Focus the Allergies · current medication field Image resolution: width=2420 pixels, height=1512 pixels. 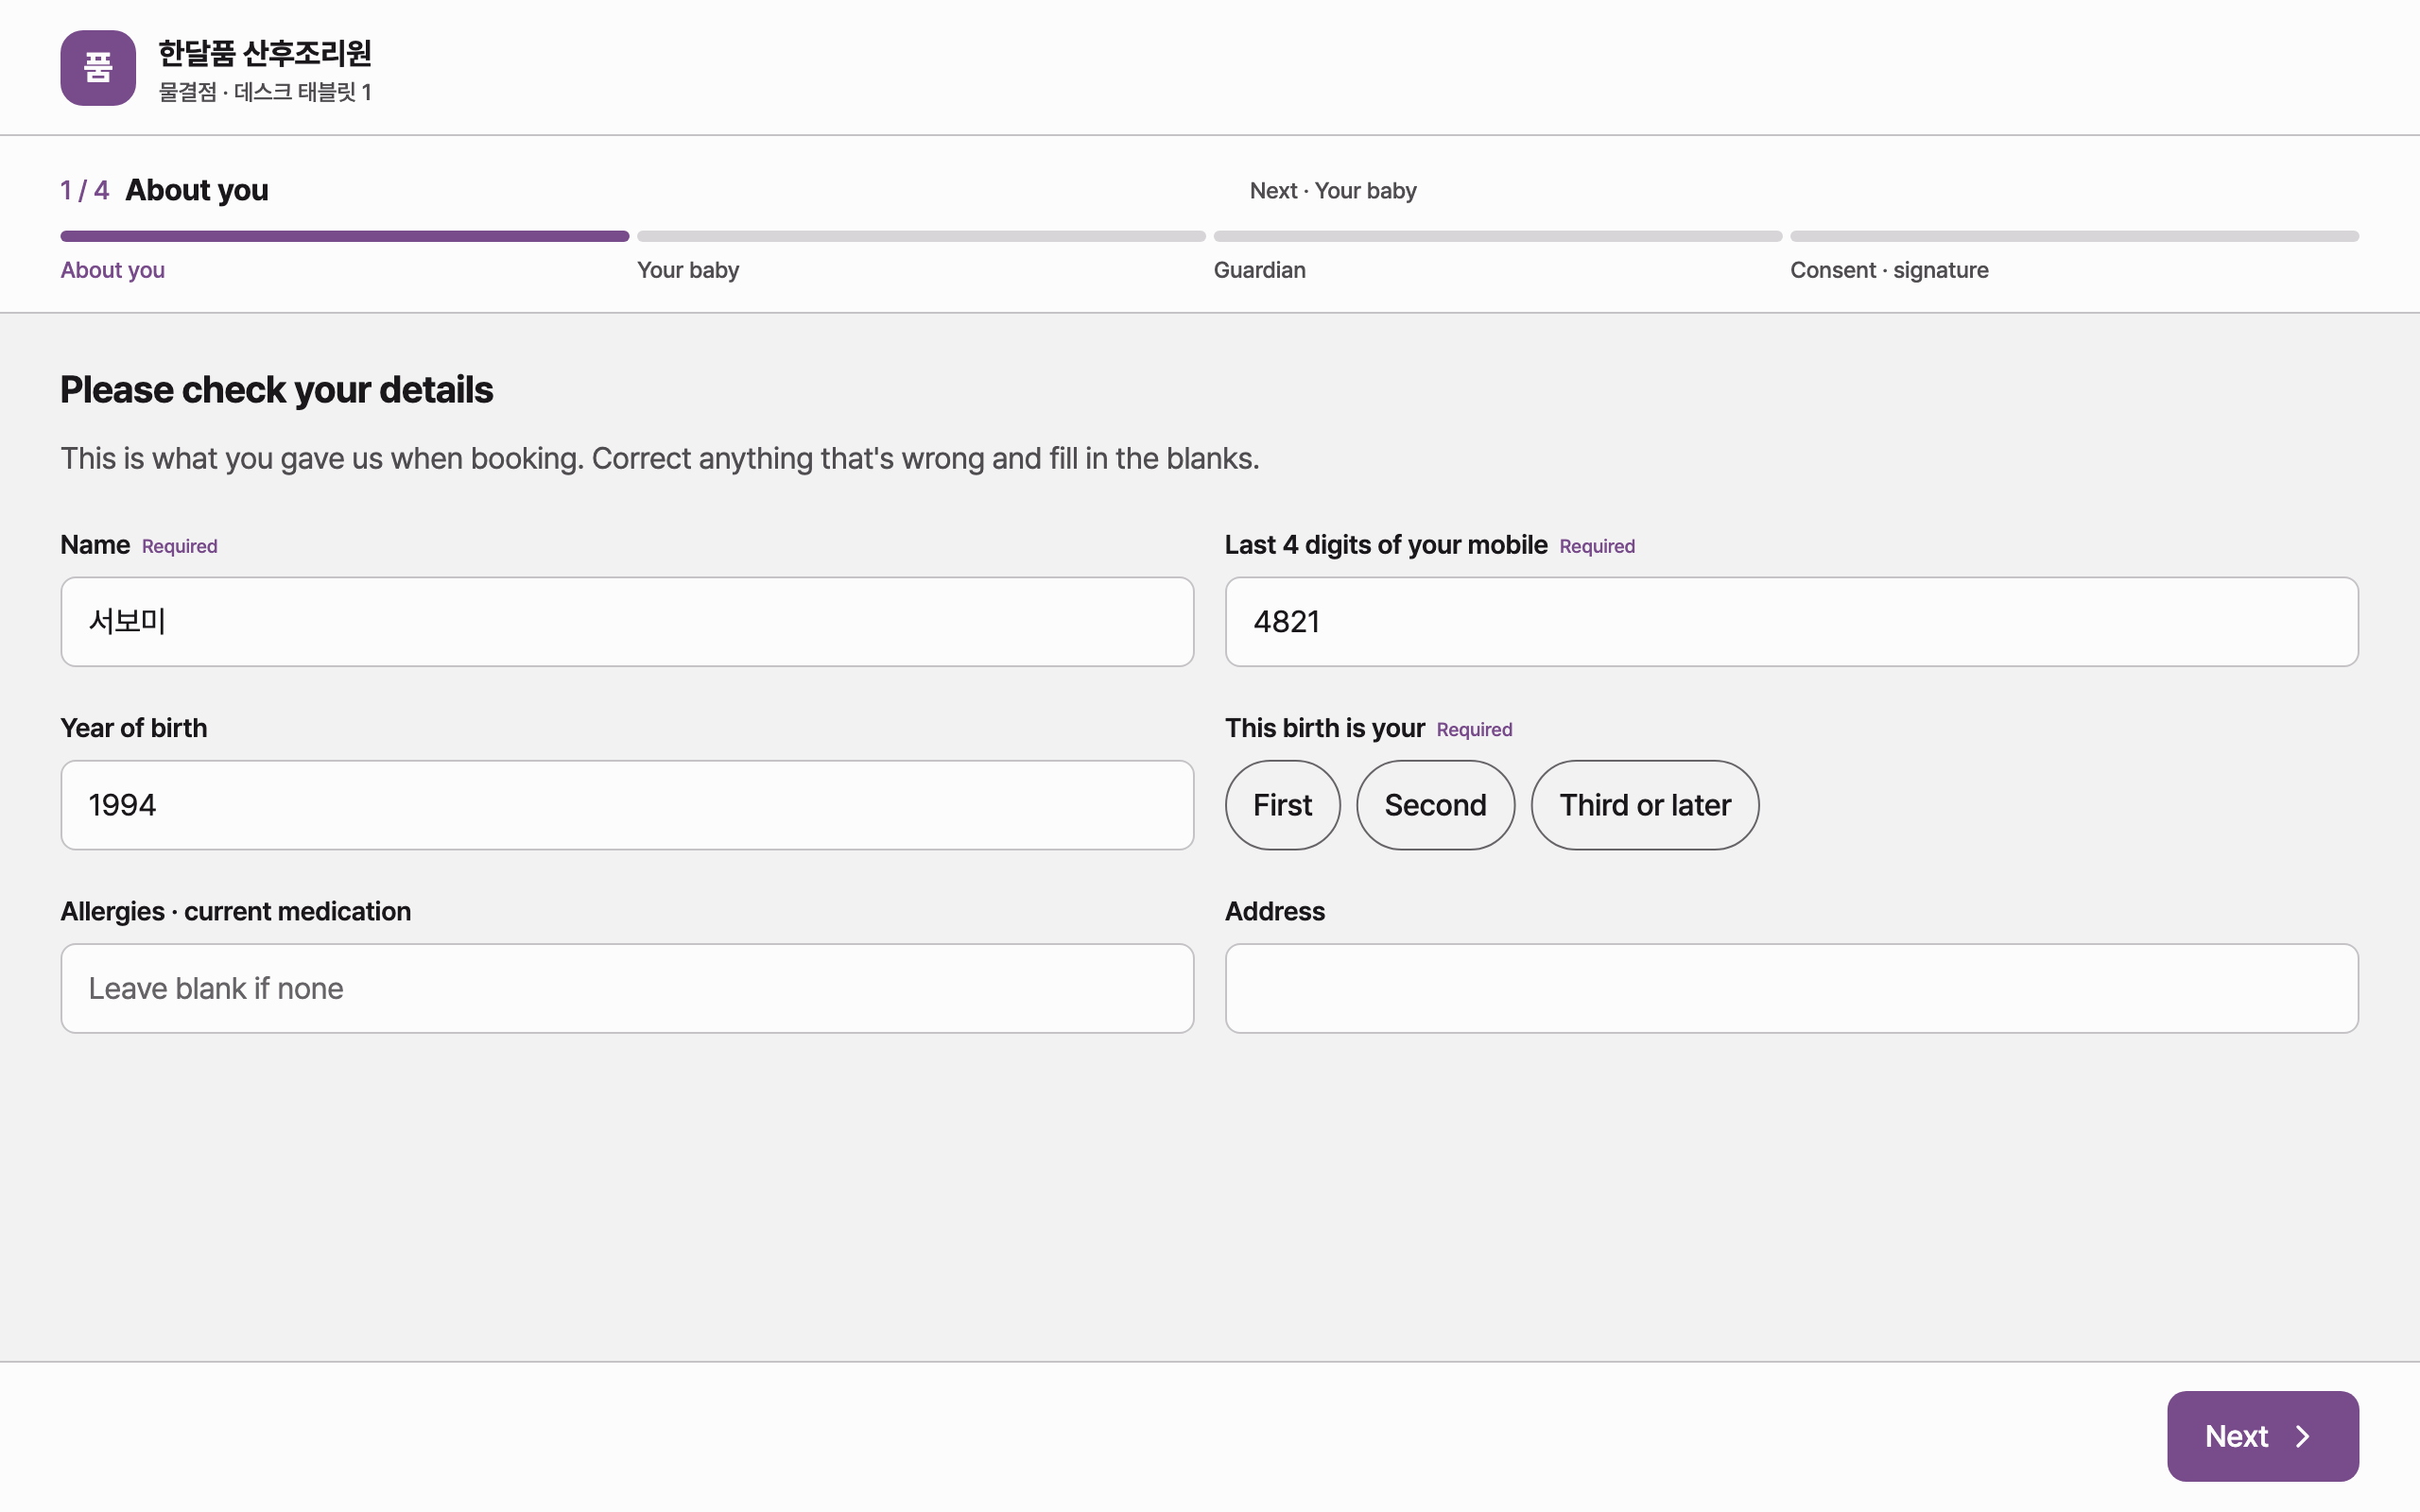point(627,988)
